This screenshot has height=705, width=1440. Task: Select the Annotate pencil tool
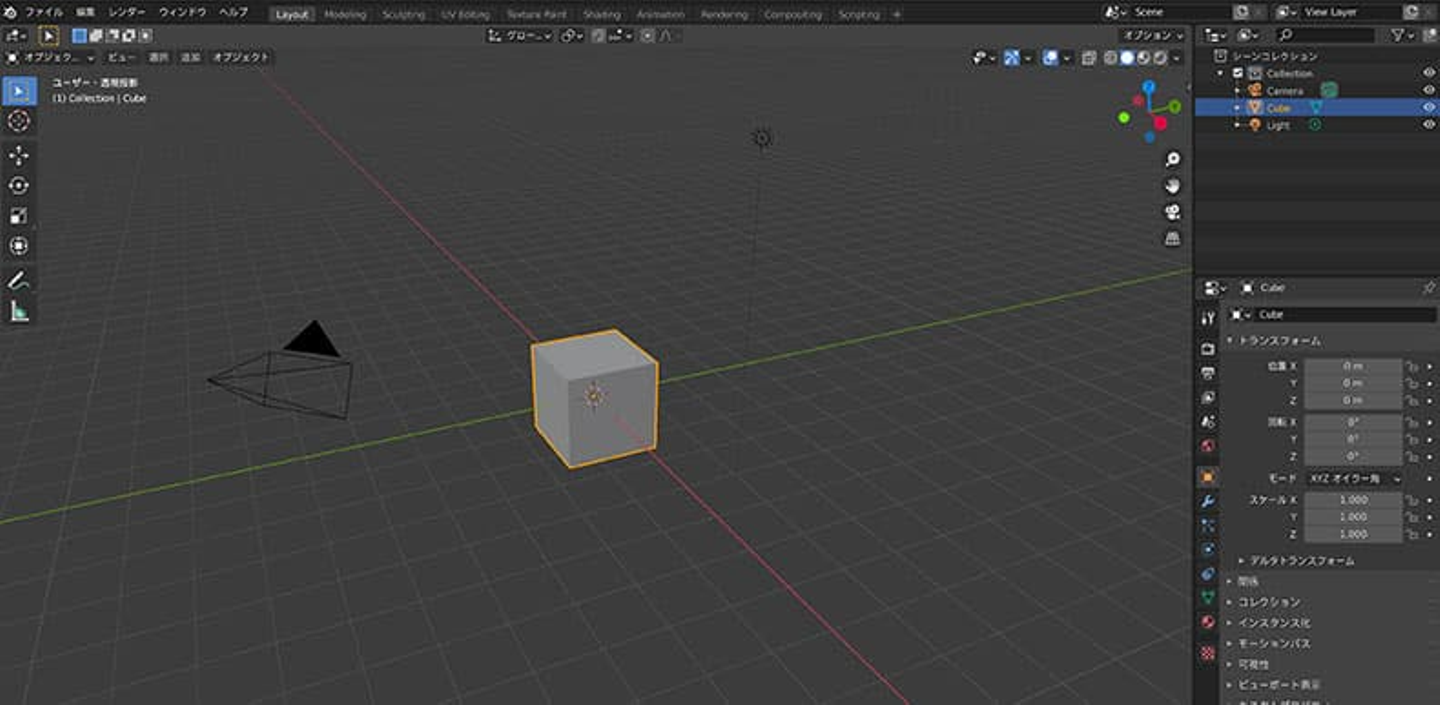(x=19, y=281)
